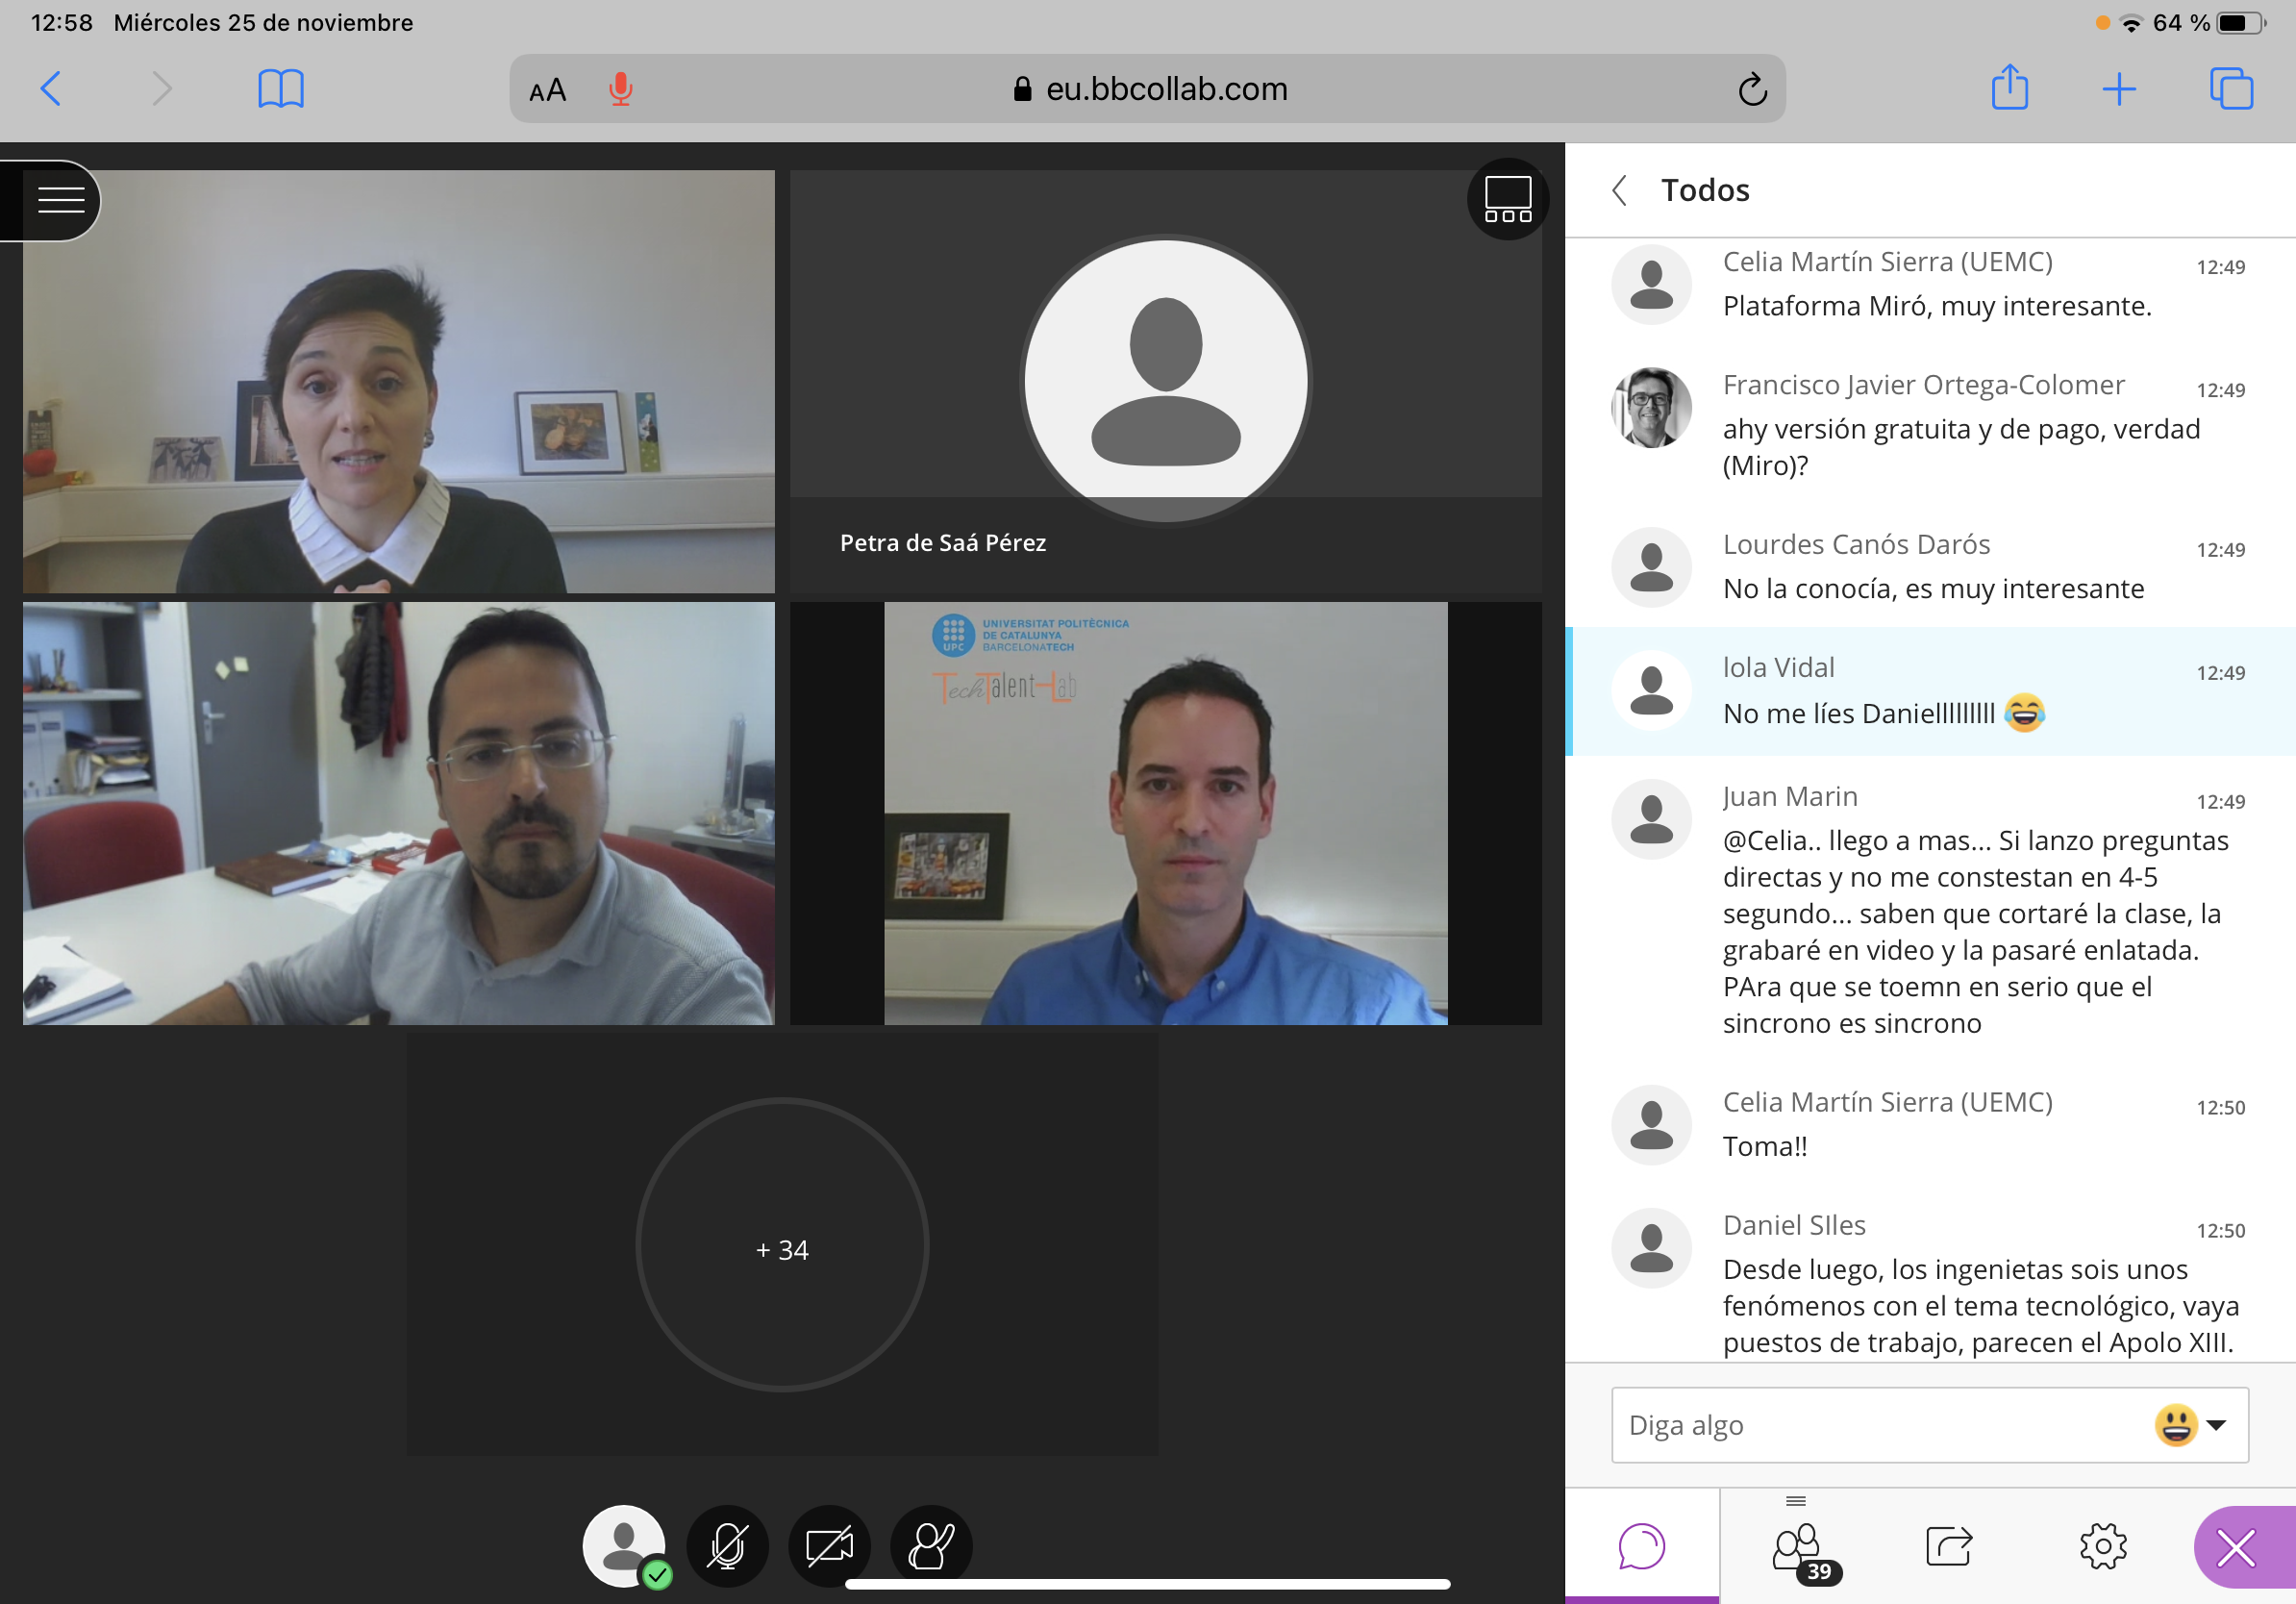This screenshot has height=1604, width=2296.
Task: Open My Settings gear icon
Action: 2102,1546
